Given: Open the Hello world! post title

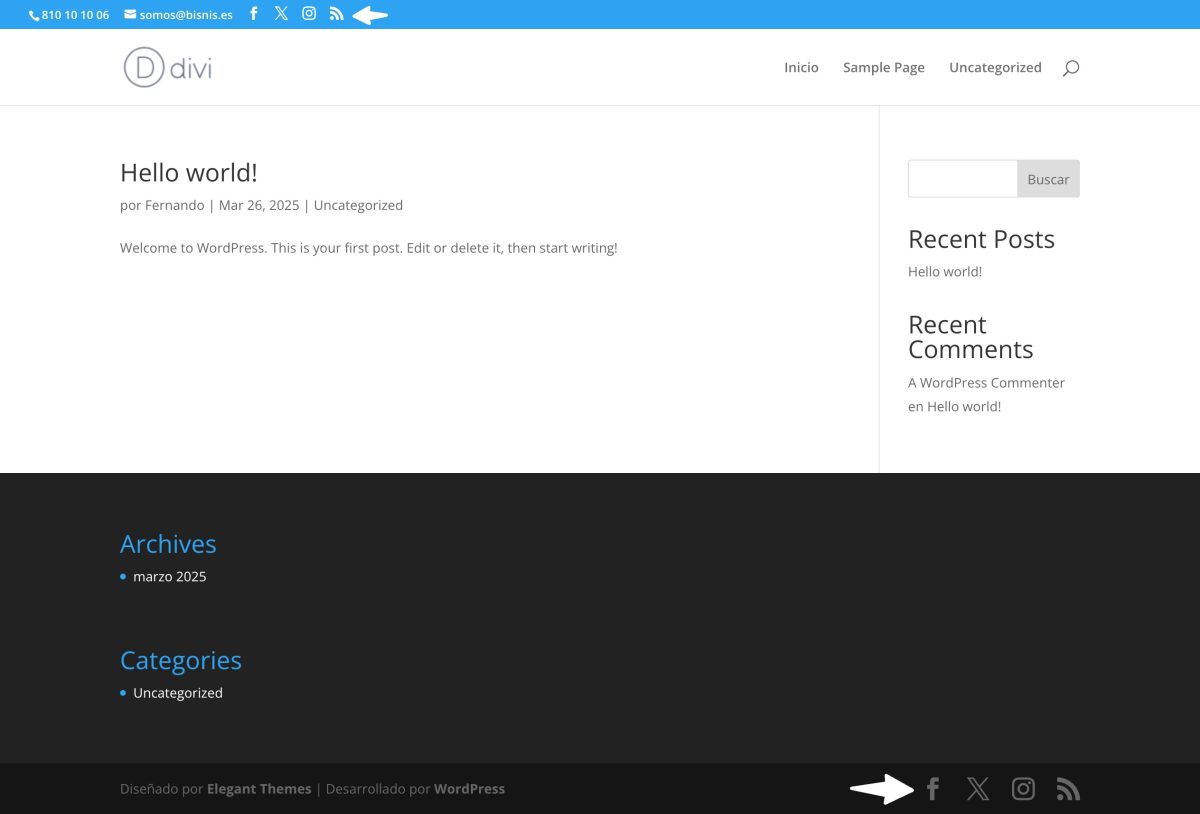Looking at the screenshot, I should [189, 173].
